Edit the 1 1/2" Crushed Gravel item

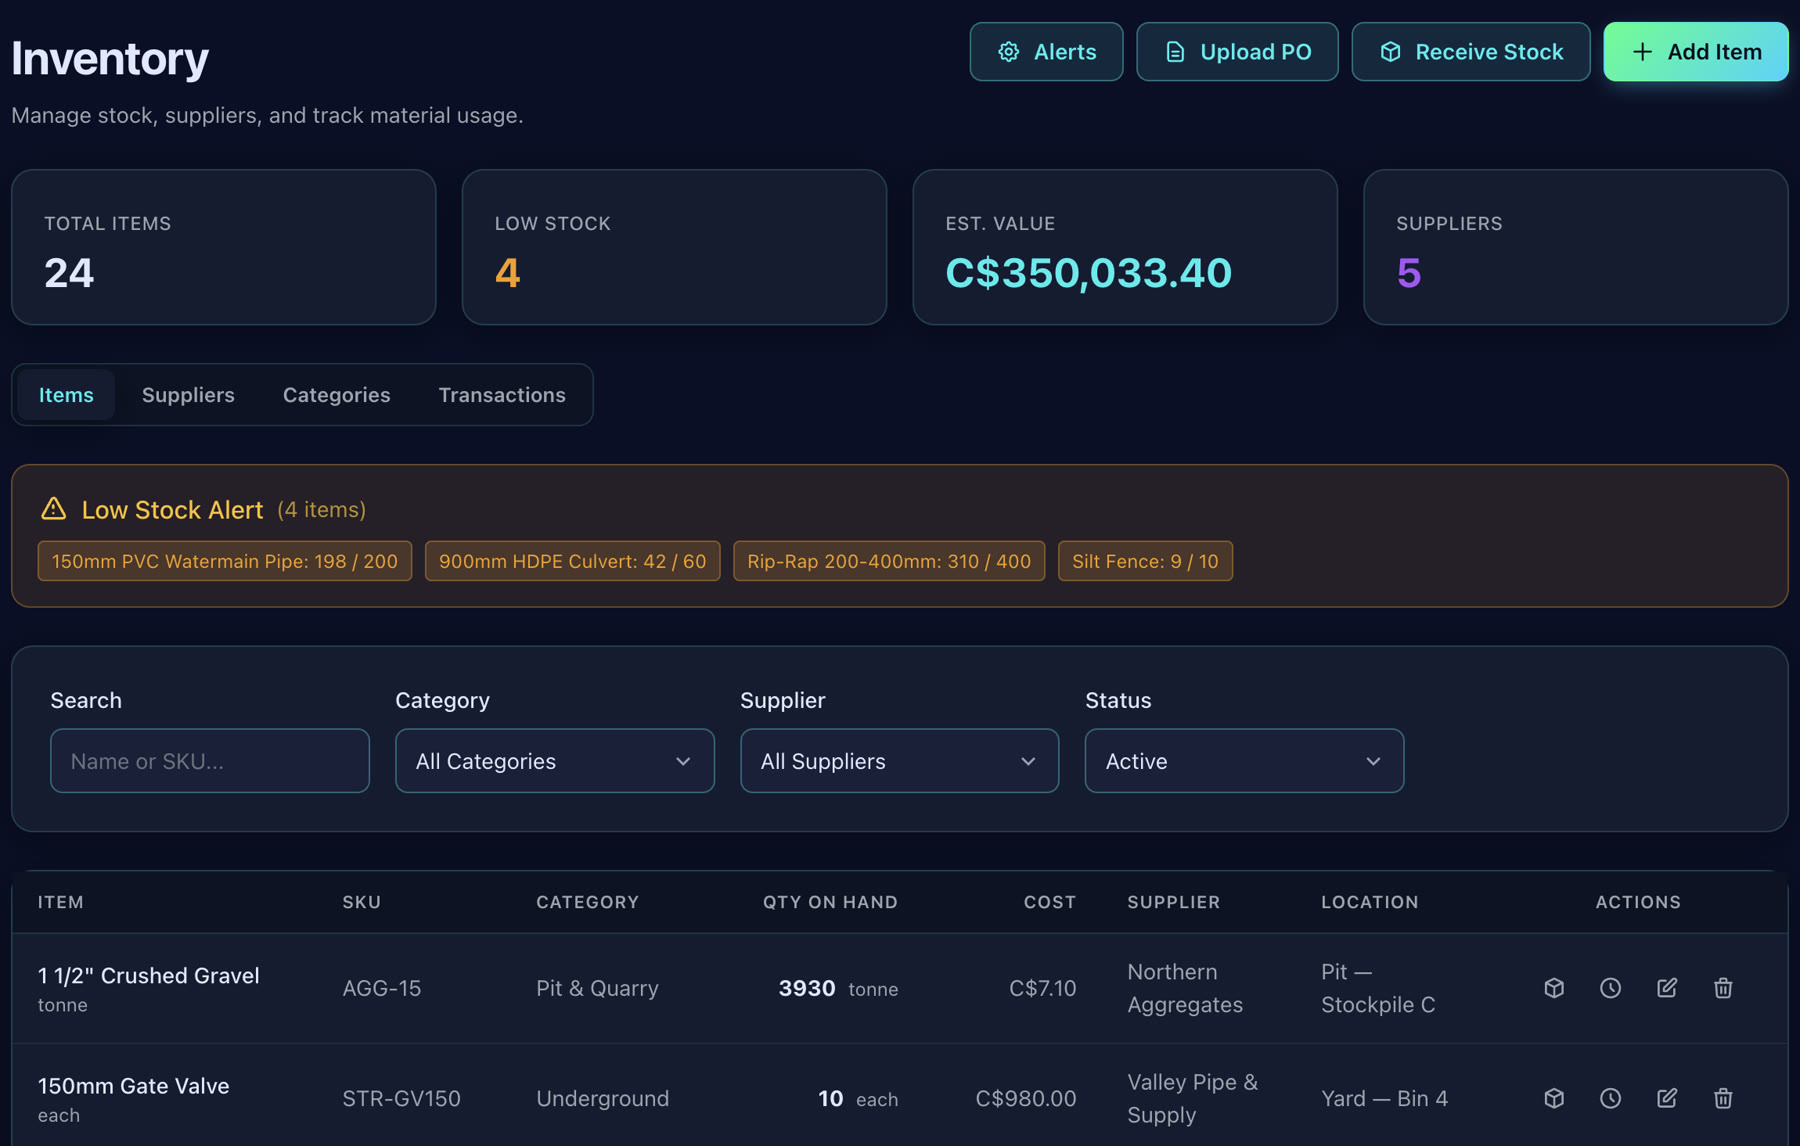point(1667,988)
